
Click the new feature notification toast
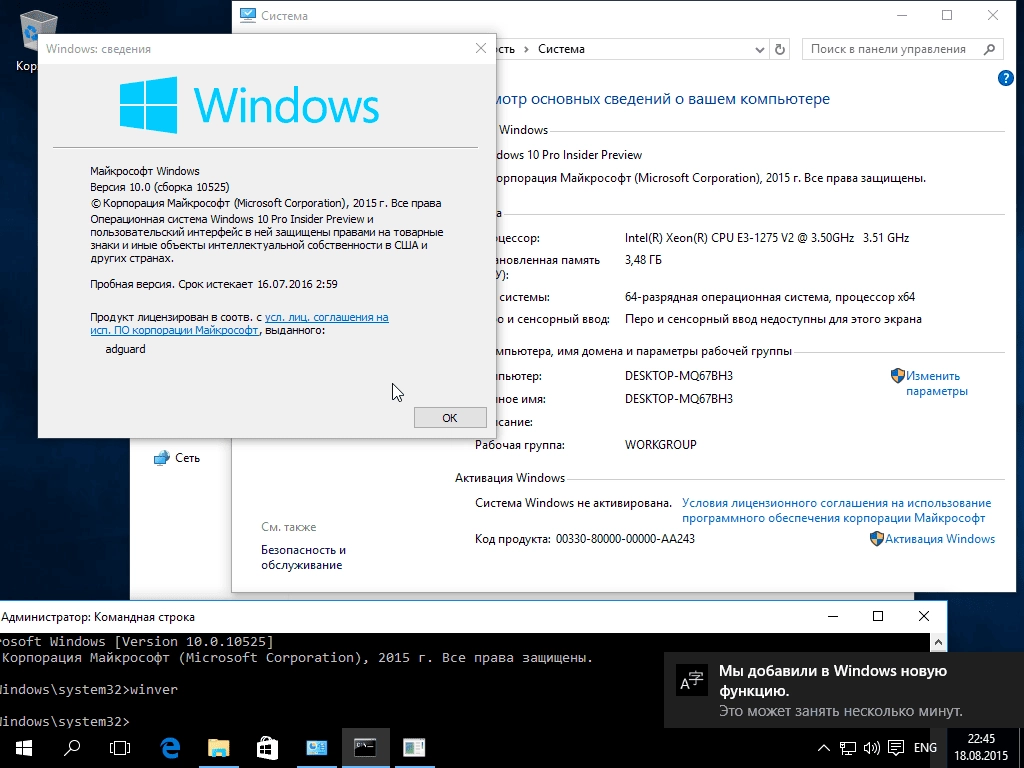tap(844, 690)
